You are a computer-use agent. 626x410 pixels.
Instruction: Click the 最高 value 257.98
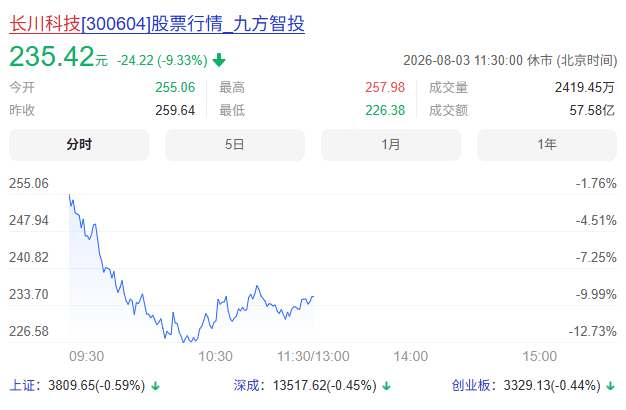tap(385, 87)
